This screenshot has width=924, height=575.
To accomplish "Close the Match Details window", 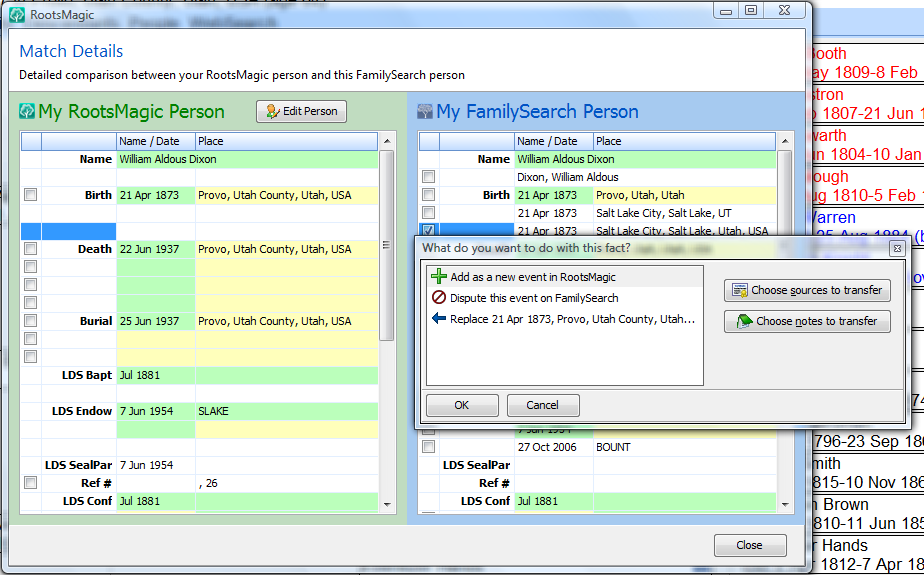I will pos(750,546).
